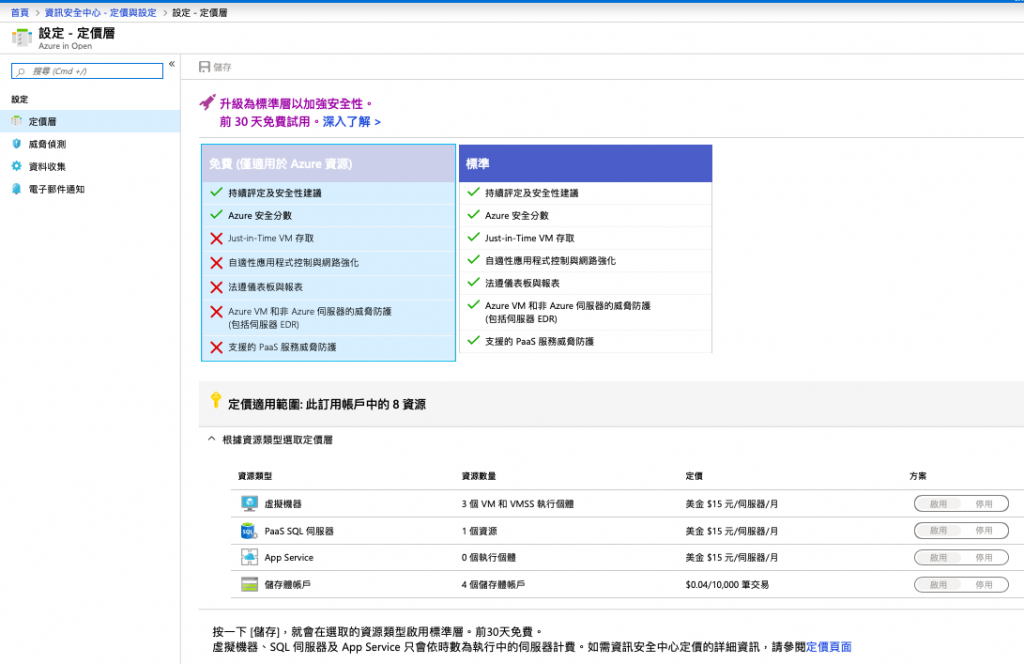The height and width of the screenshot is (664, 1024).
Task: Go to 資訊安全中心 - 定價與設定 breadcrumb
Action: coord(101,12)
